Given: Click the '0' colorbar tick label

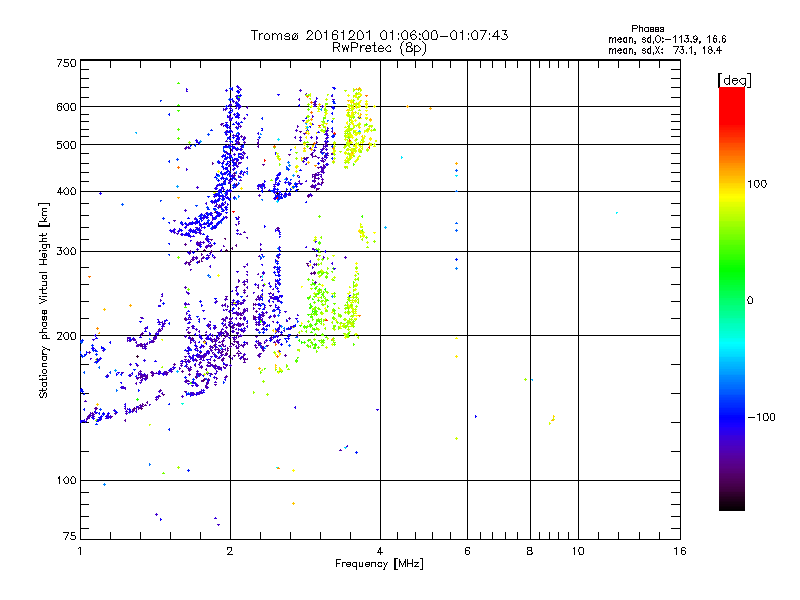Looking at the screenshot, I should (749, 301).
